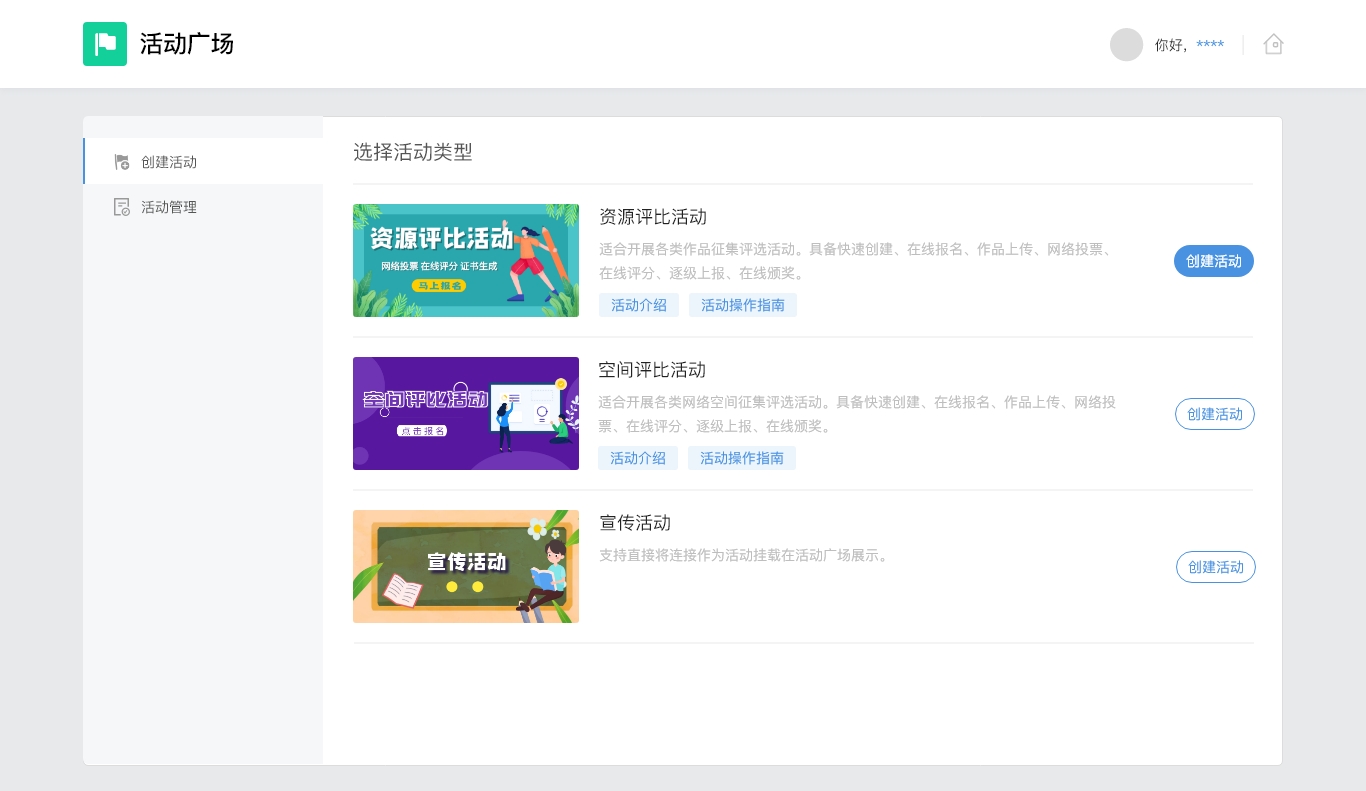Open 活动操作指南 link under 资源评比活动
This screenshot has height=791, width=1366.
[742, 305]
